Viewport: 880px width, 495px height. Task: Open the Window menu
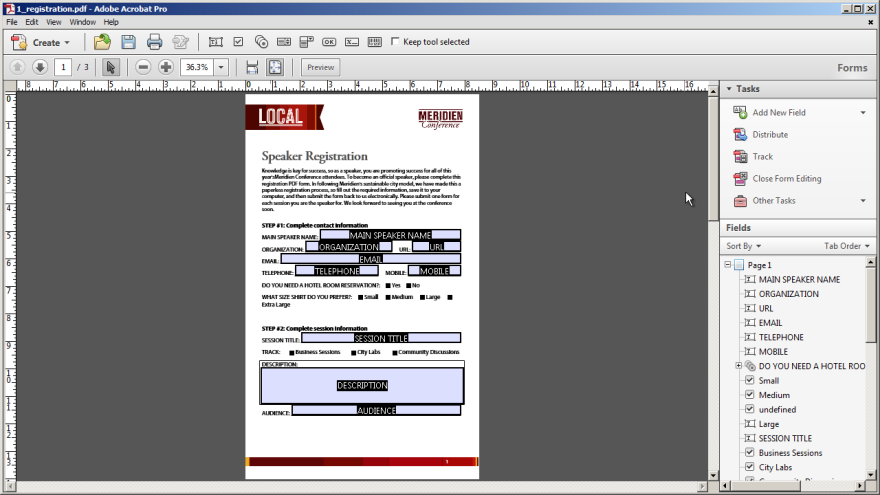[83, 21]
